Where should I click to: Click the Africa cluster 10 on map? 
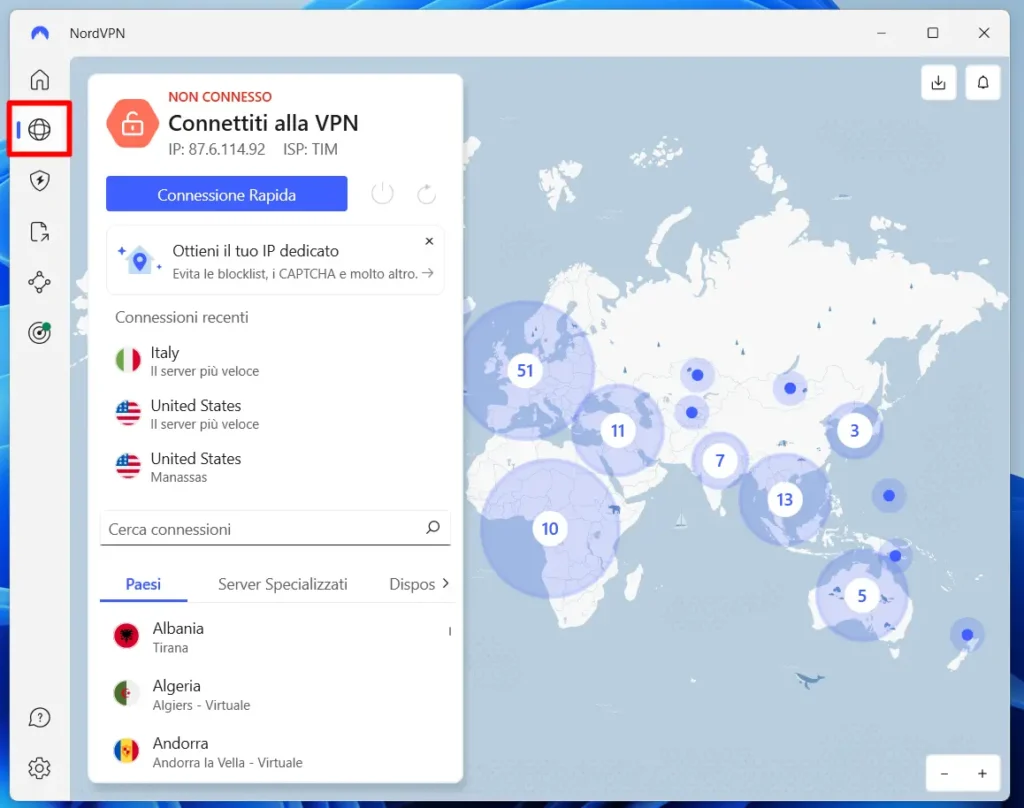pyautogui.click(x=550, y=528)
